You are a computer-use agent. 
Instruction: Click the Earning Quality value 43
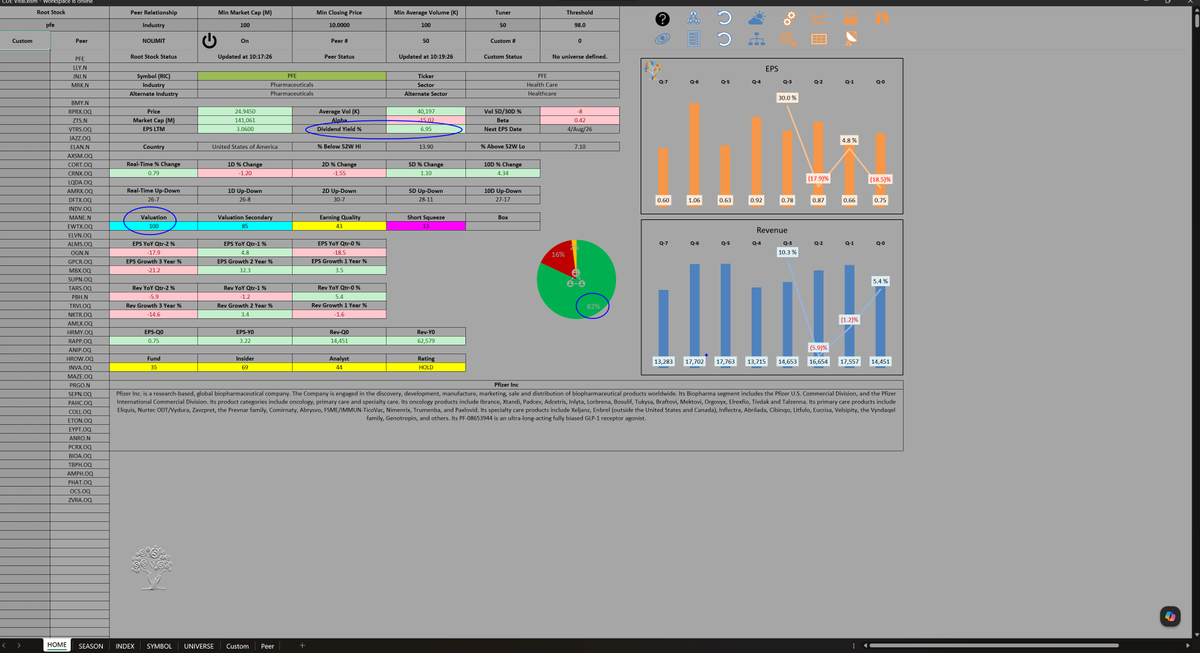339,226
